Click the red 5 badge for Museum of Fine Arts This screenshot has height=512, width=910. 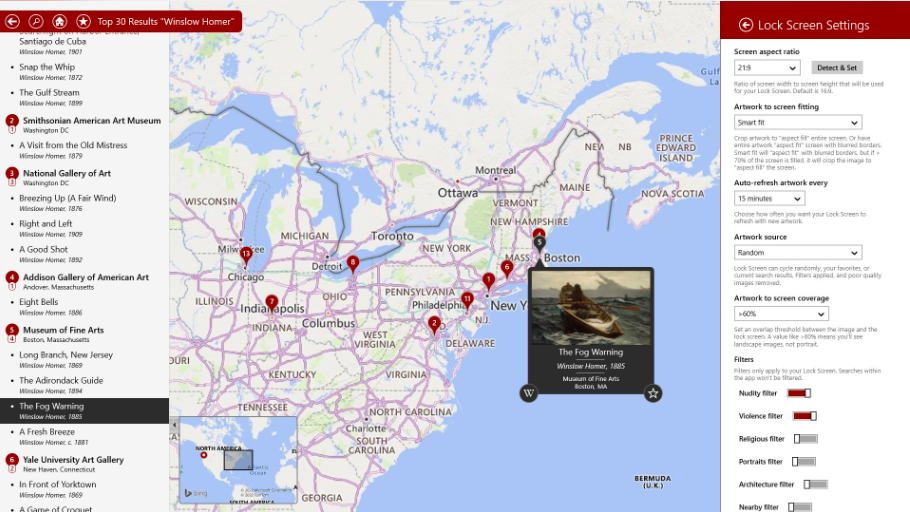[12, 330]
